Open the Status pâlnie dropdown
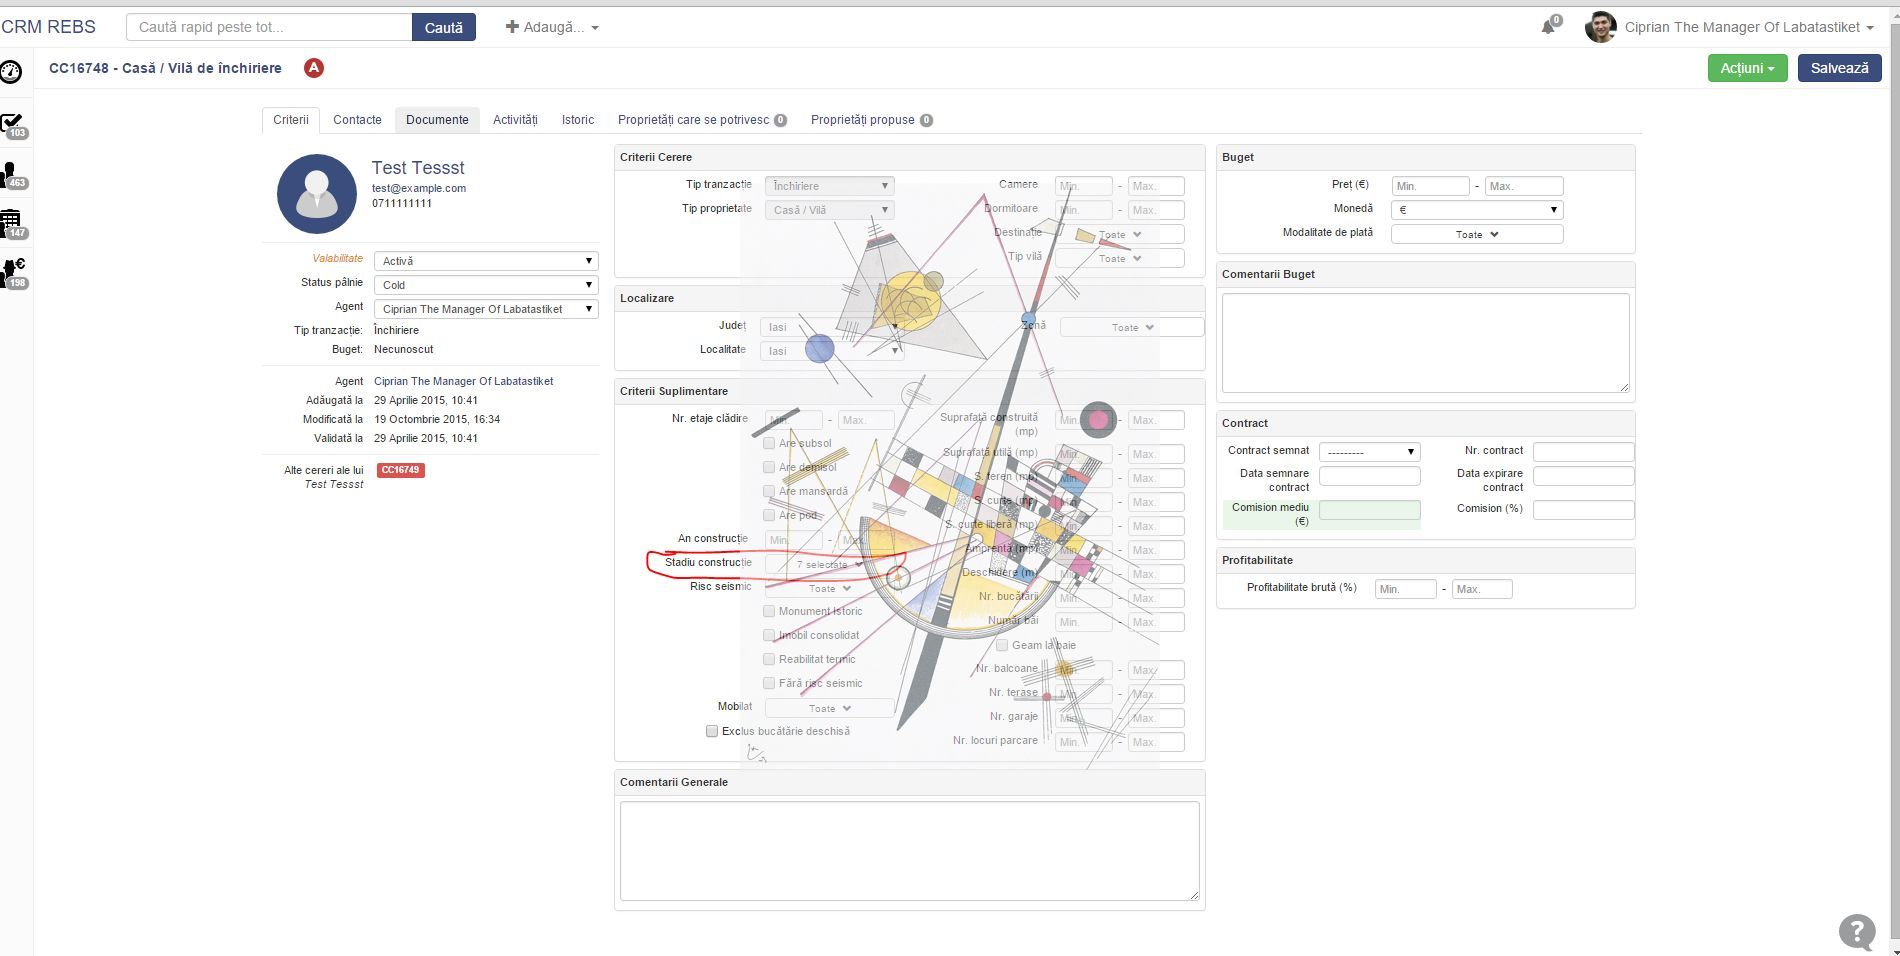The image size is (1900, 956). pyautogui.click(x=486, y=285)
